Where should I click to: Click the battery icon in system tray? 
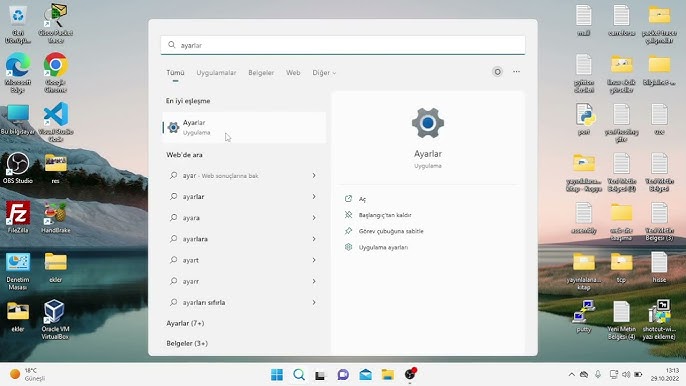(638, 375)
